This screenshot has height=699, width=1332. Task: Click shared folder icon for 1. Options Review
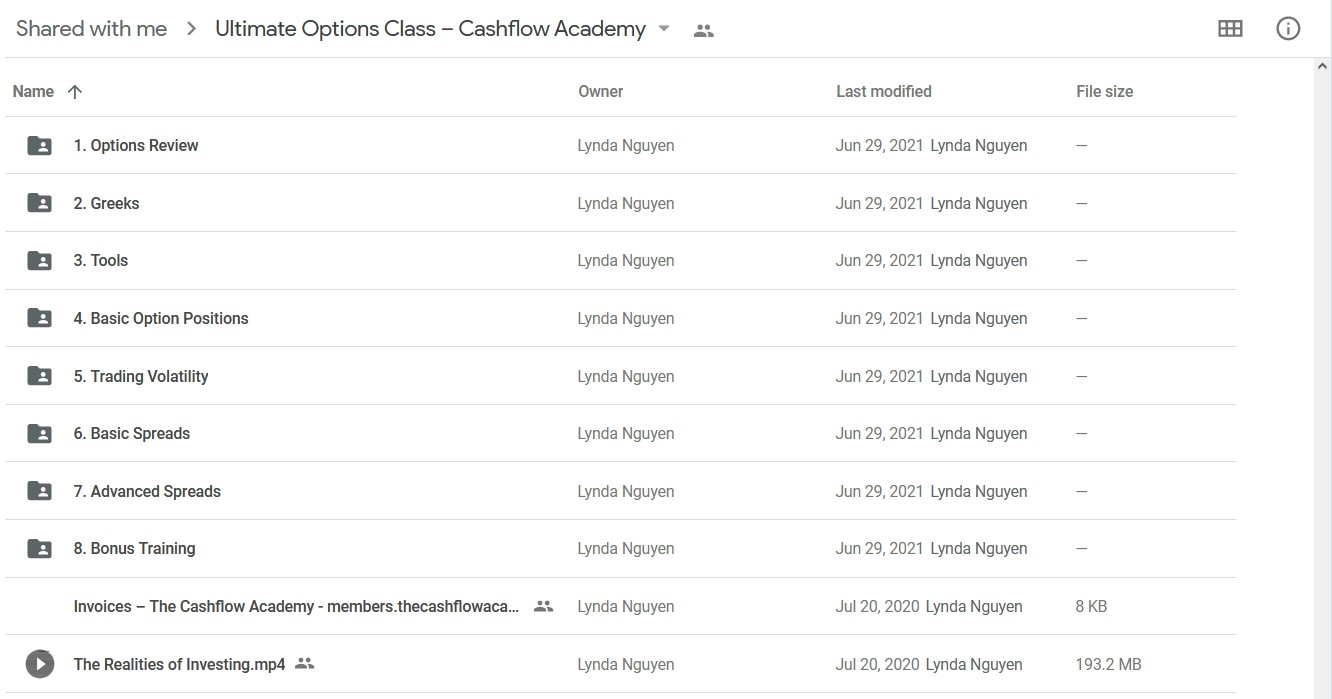click(39, 146)
